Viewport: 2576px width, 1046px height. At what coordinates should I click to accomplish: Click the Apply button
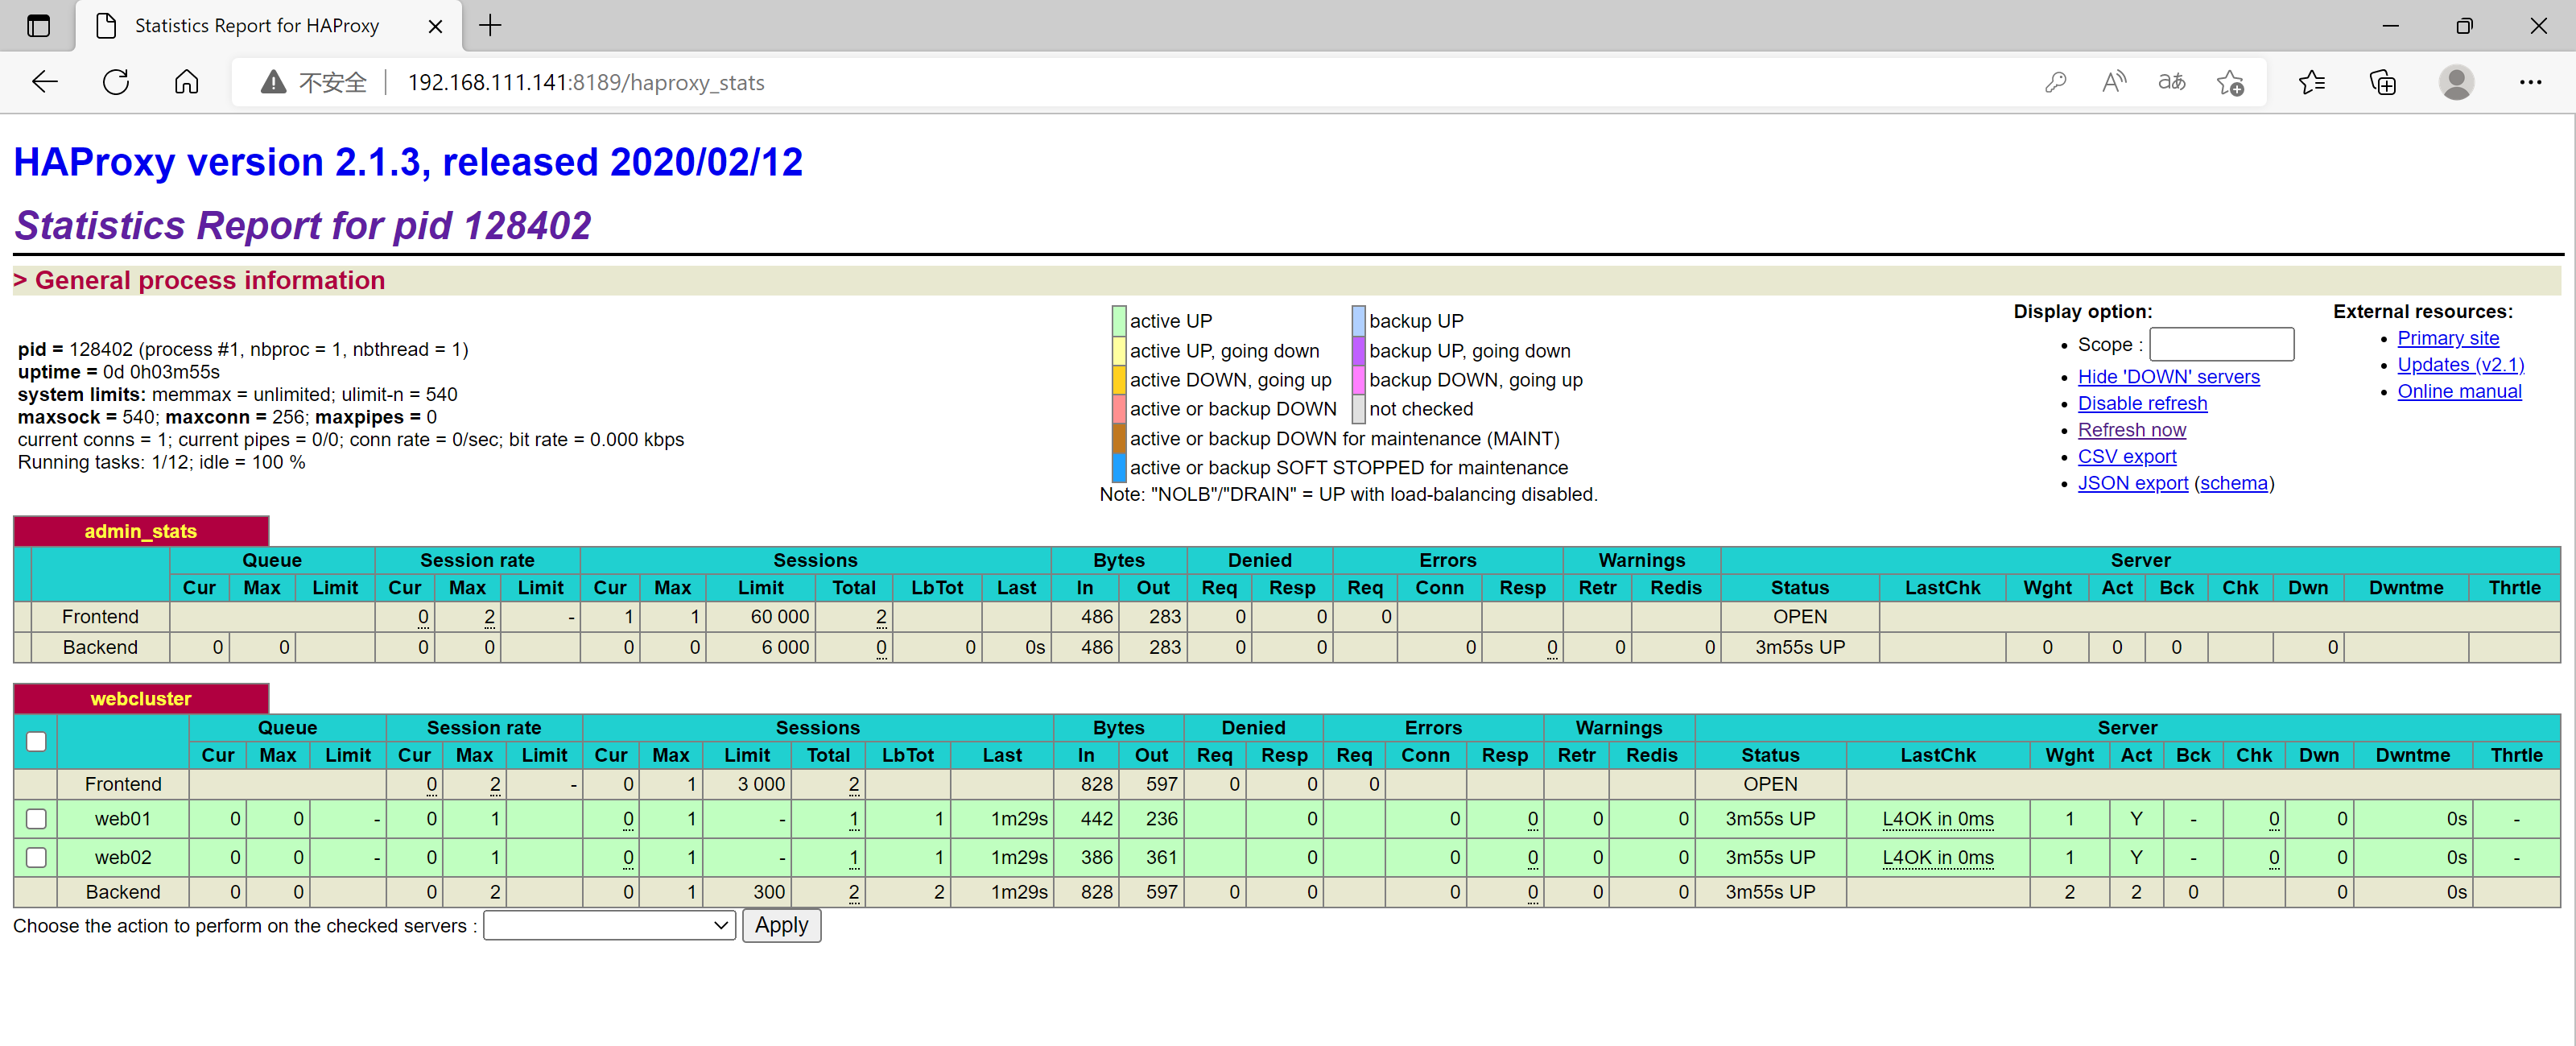pos(781,925)
